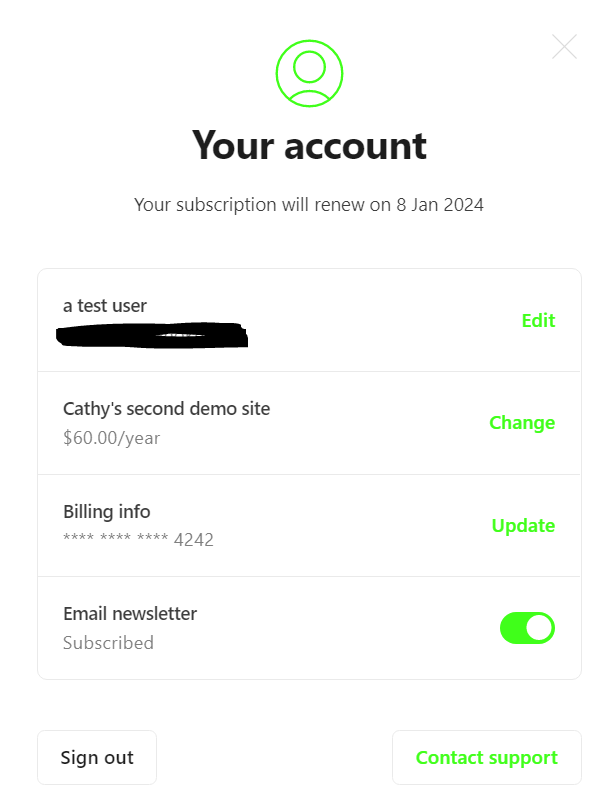Edit the test user profile details

click(538, 321)
